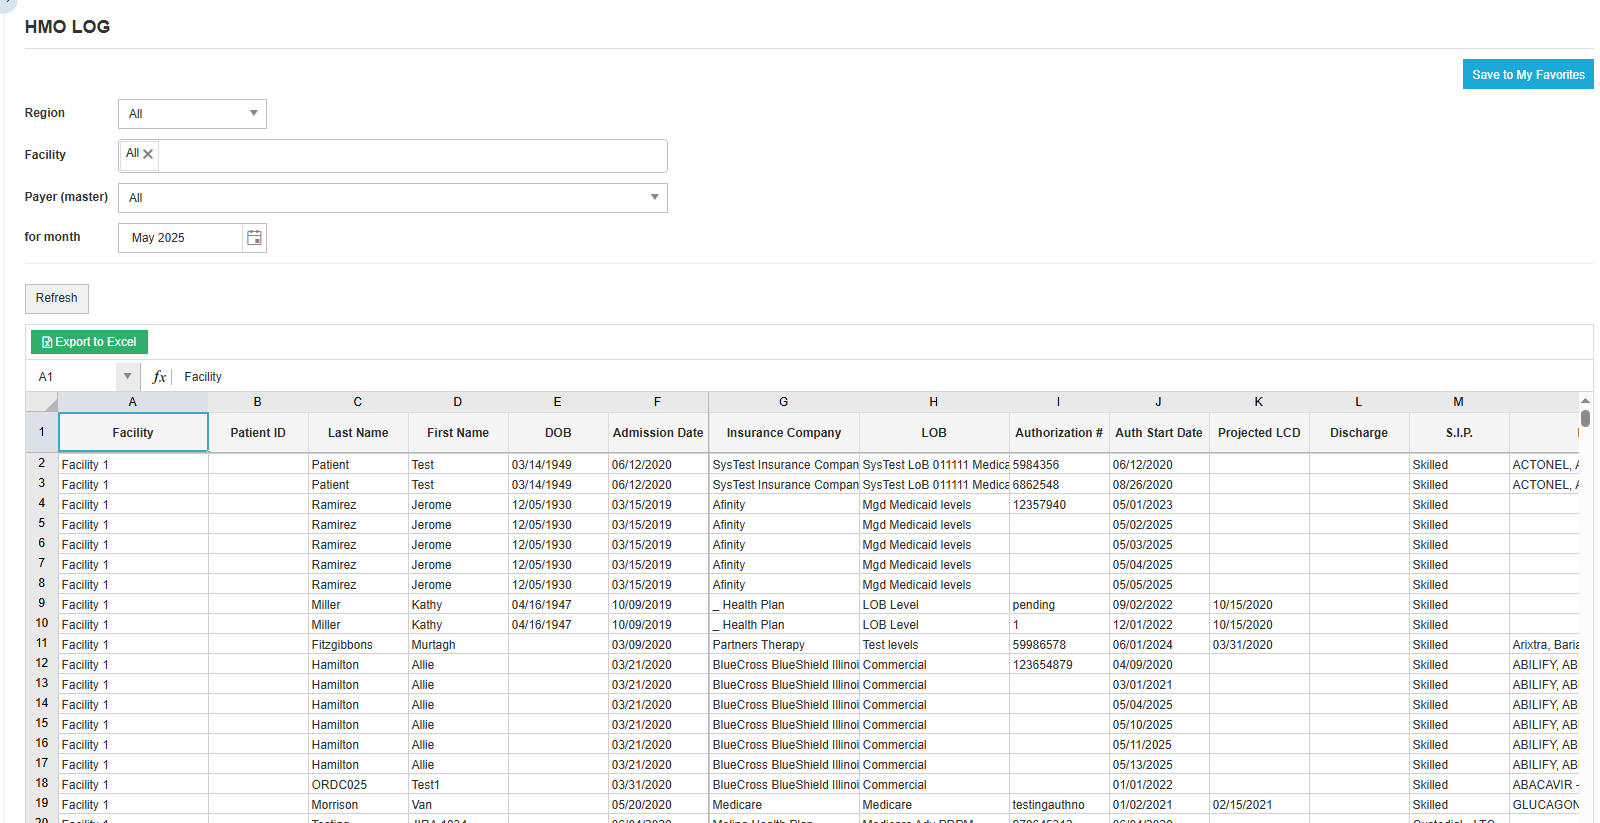Click the Projected LCD header cell
Viewport: 1600px width, 823px height.
(x=1259, y=433)
